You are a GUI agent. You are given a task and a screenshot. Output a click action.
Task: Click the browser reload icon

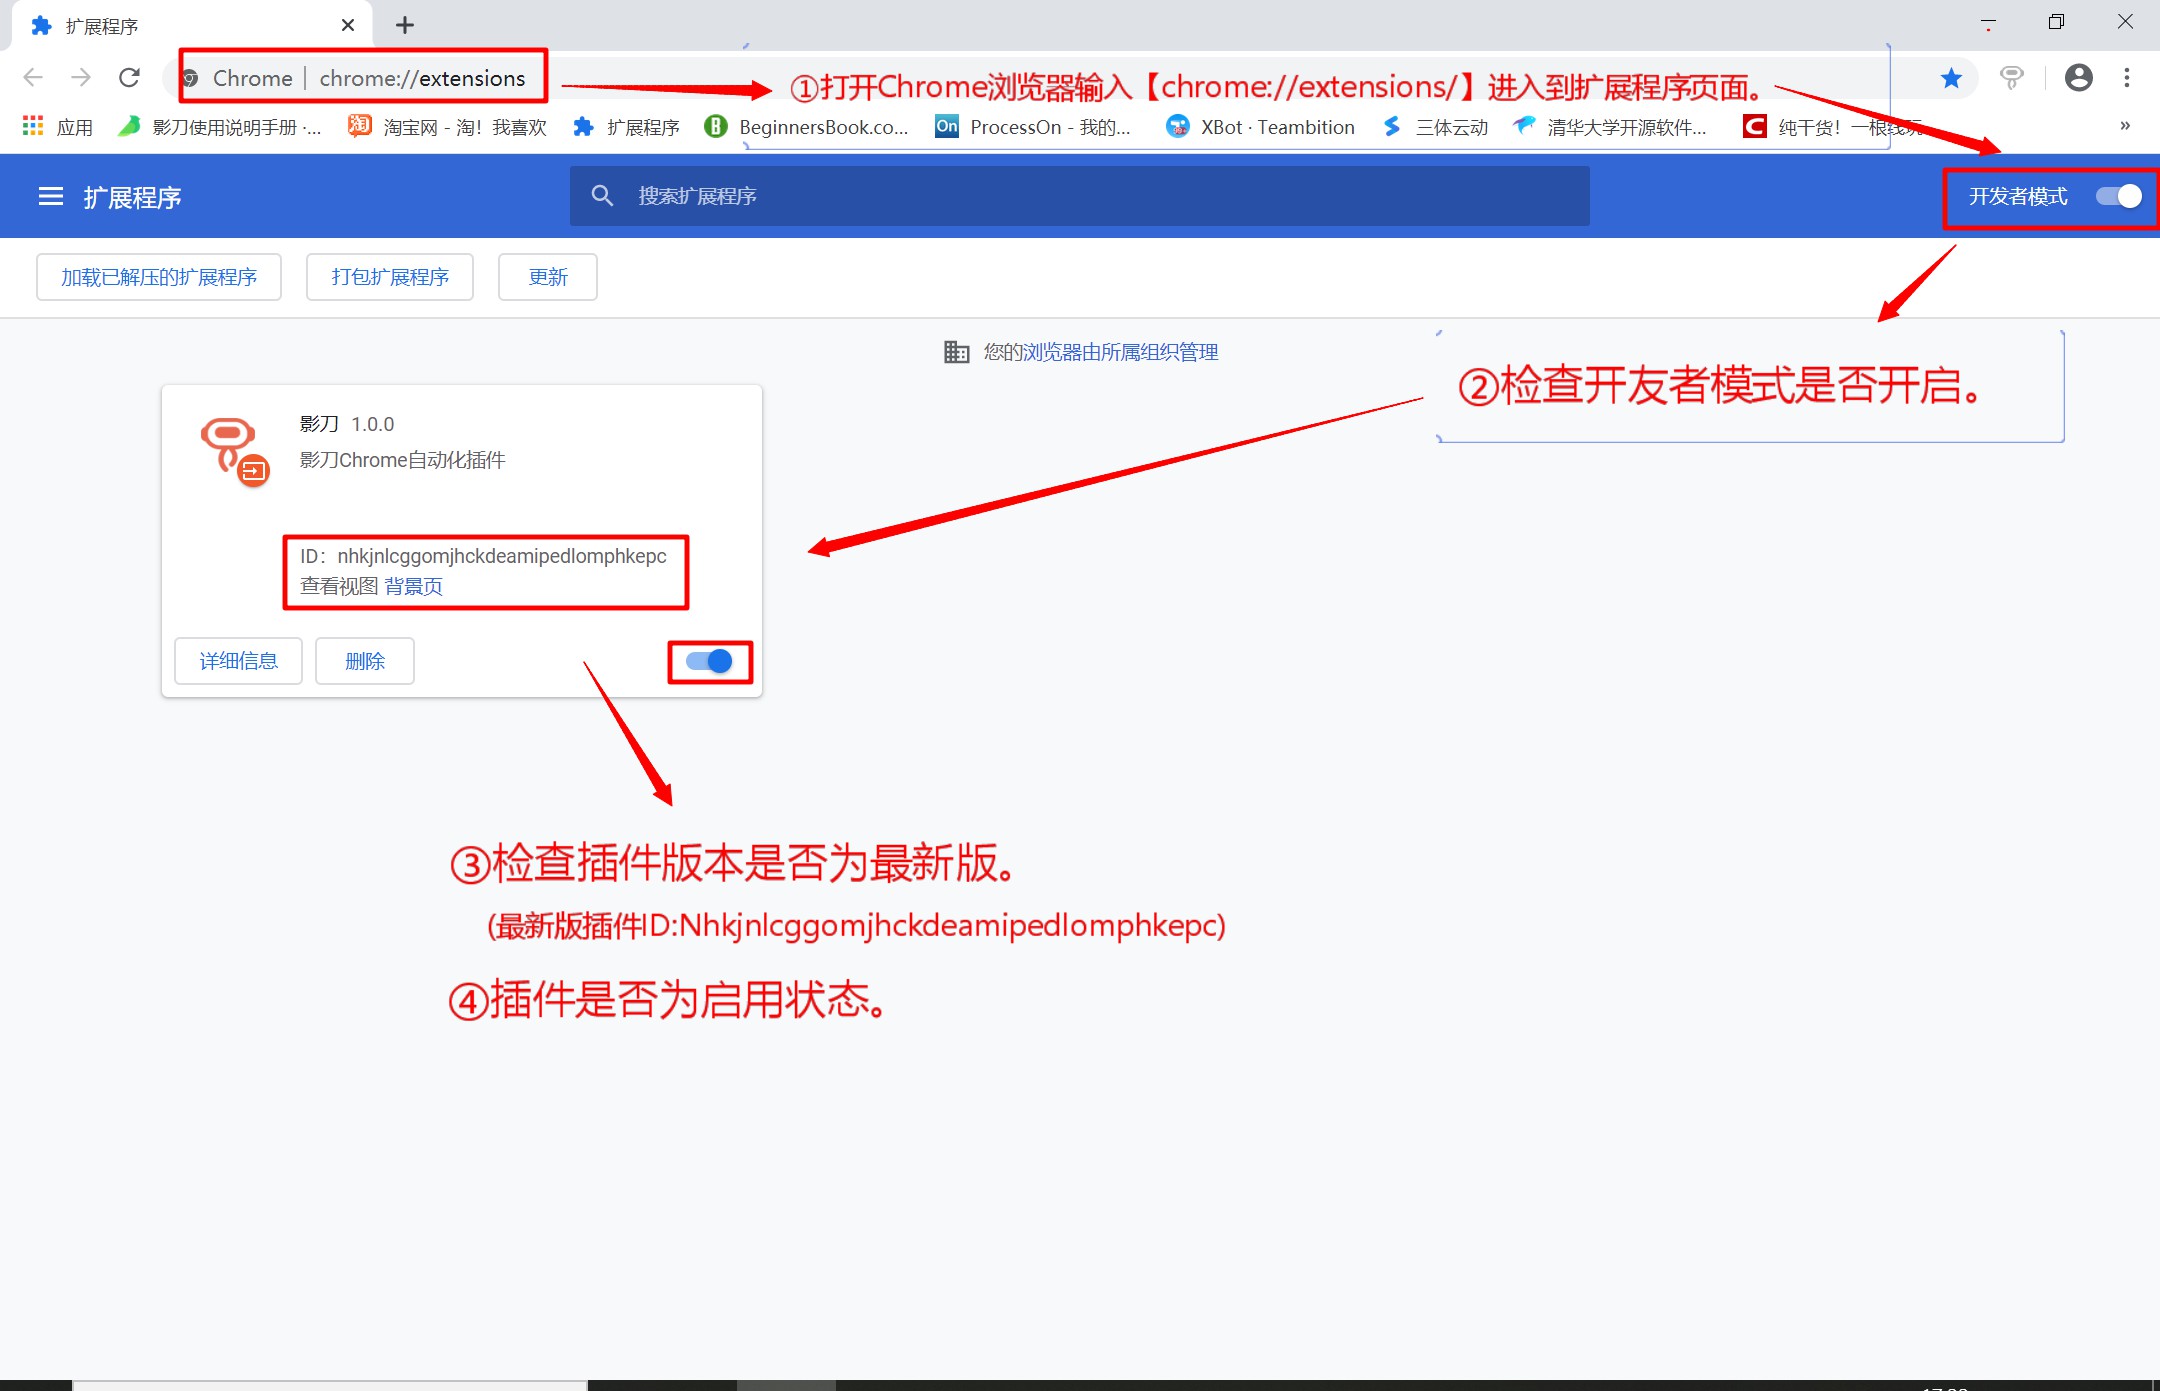coord(129,78)
